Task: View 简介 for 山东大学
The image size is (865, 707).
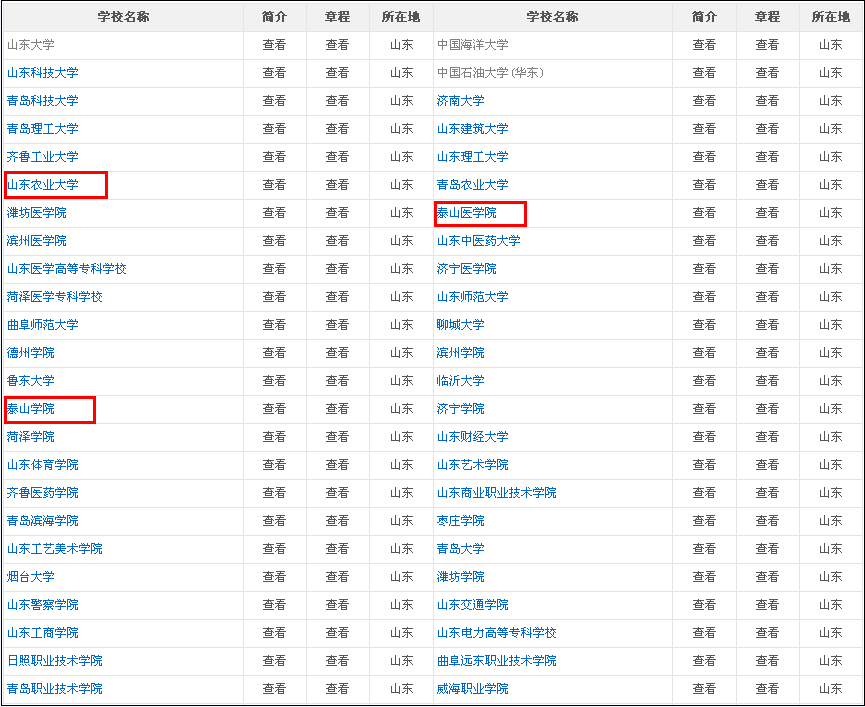Action: pos(274,45)
